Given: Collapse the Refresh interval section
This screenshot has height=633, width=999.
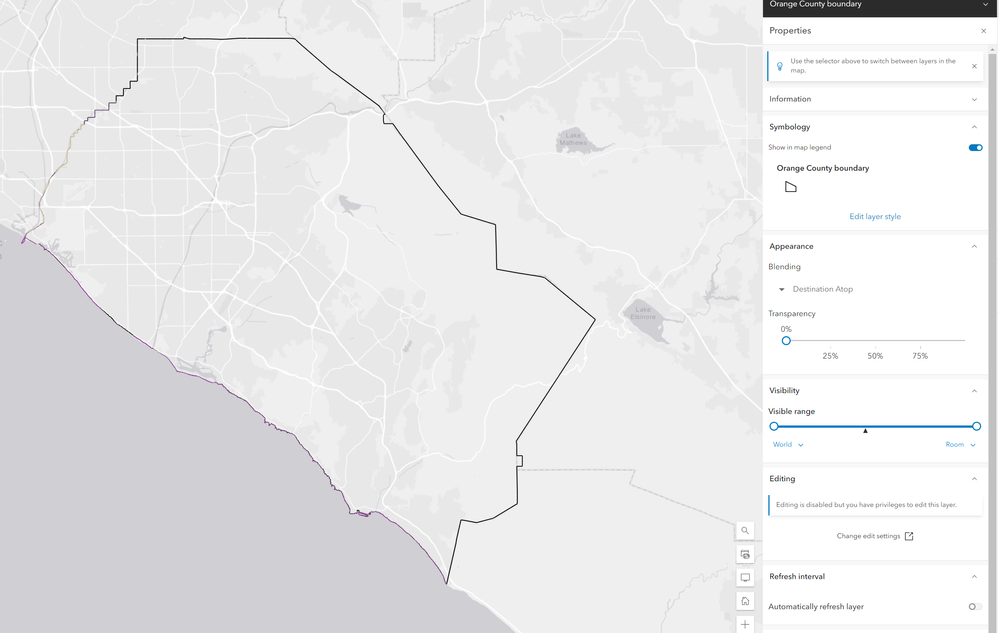Looking at the screenshot, I should (x=974, y=577).
